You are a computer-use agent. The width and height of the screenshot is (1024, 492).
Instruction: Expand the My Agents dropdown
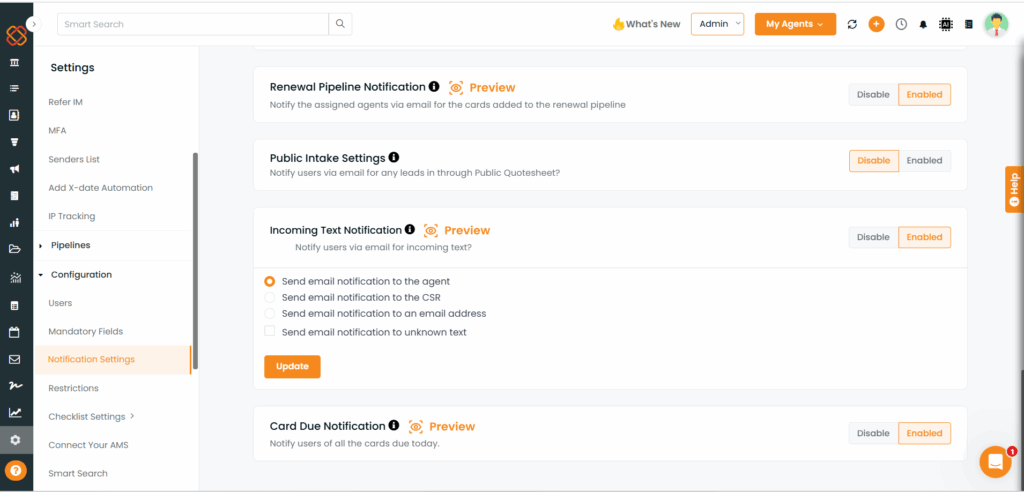[x=795, y=24]
